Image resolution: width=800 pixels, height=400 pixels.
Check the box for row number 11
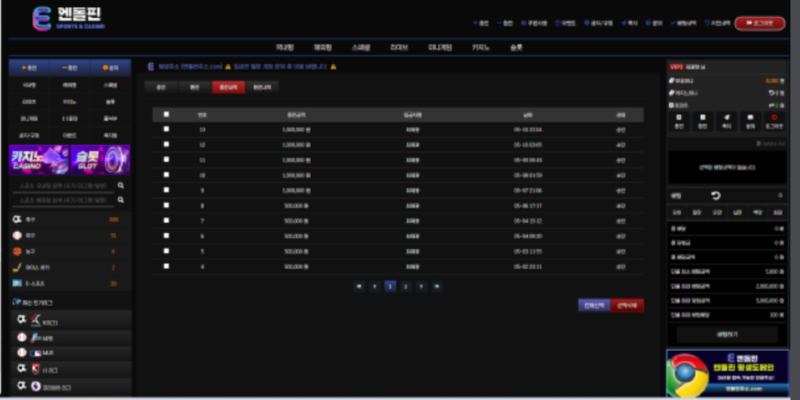tap(166, 160)
